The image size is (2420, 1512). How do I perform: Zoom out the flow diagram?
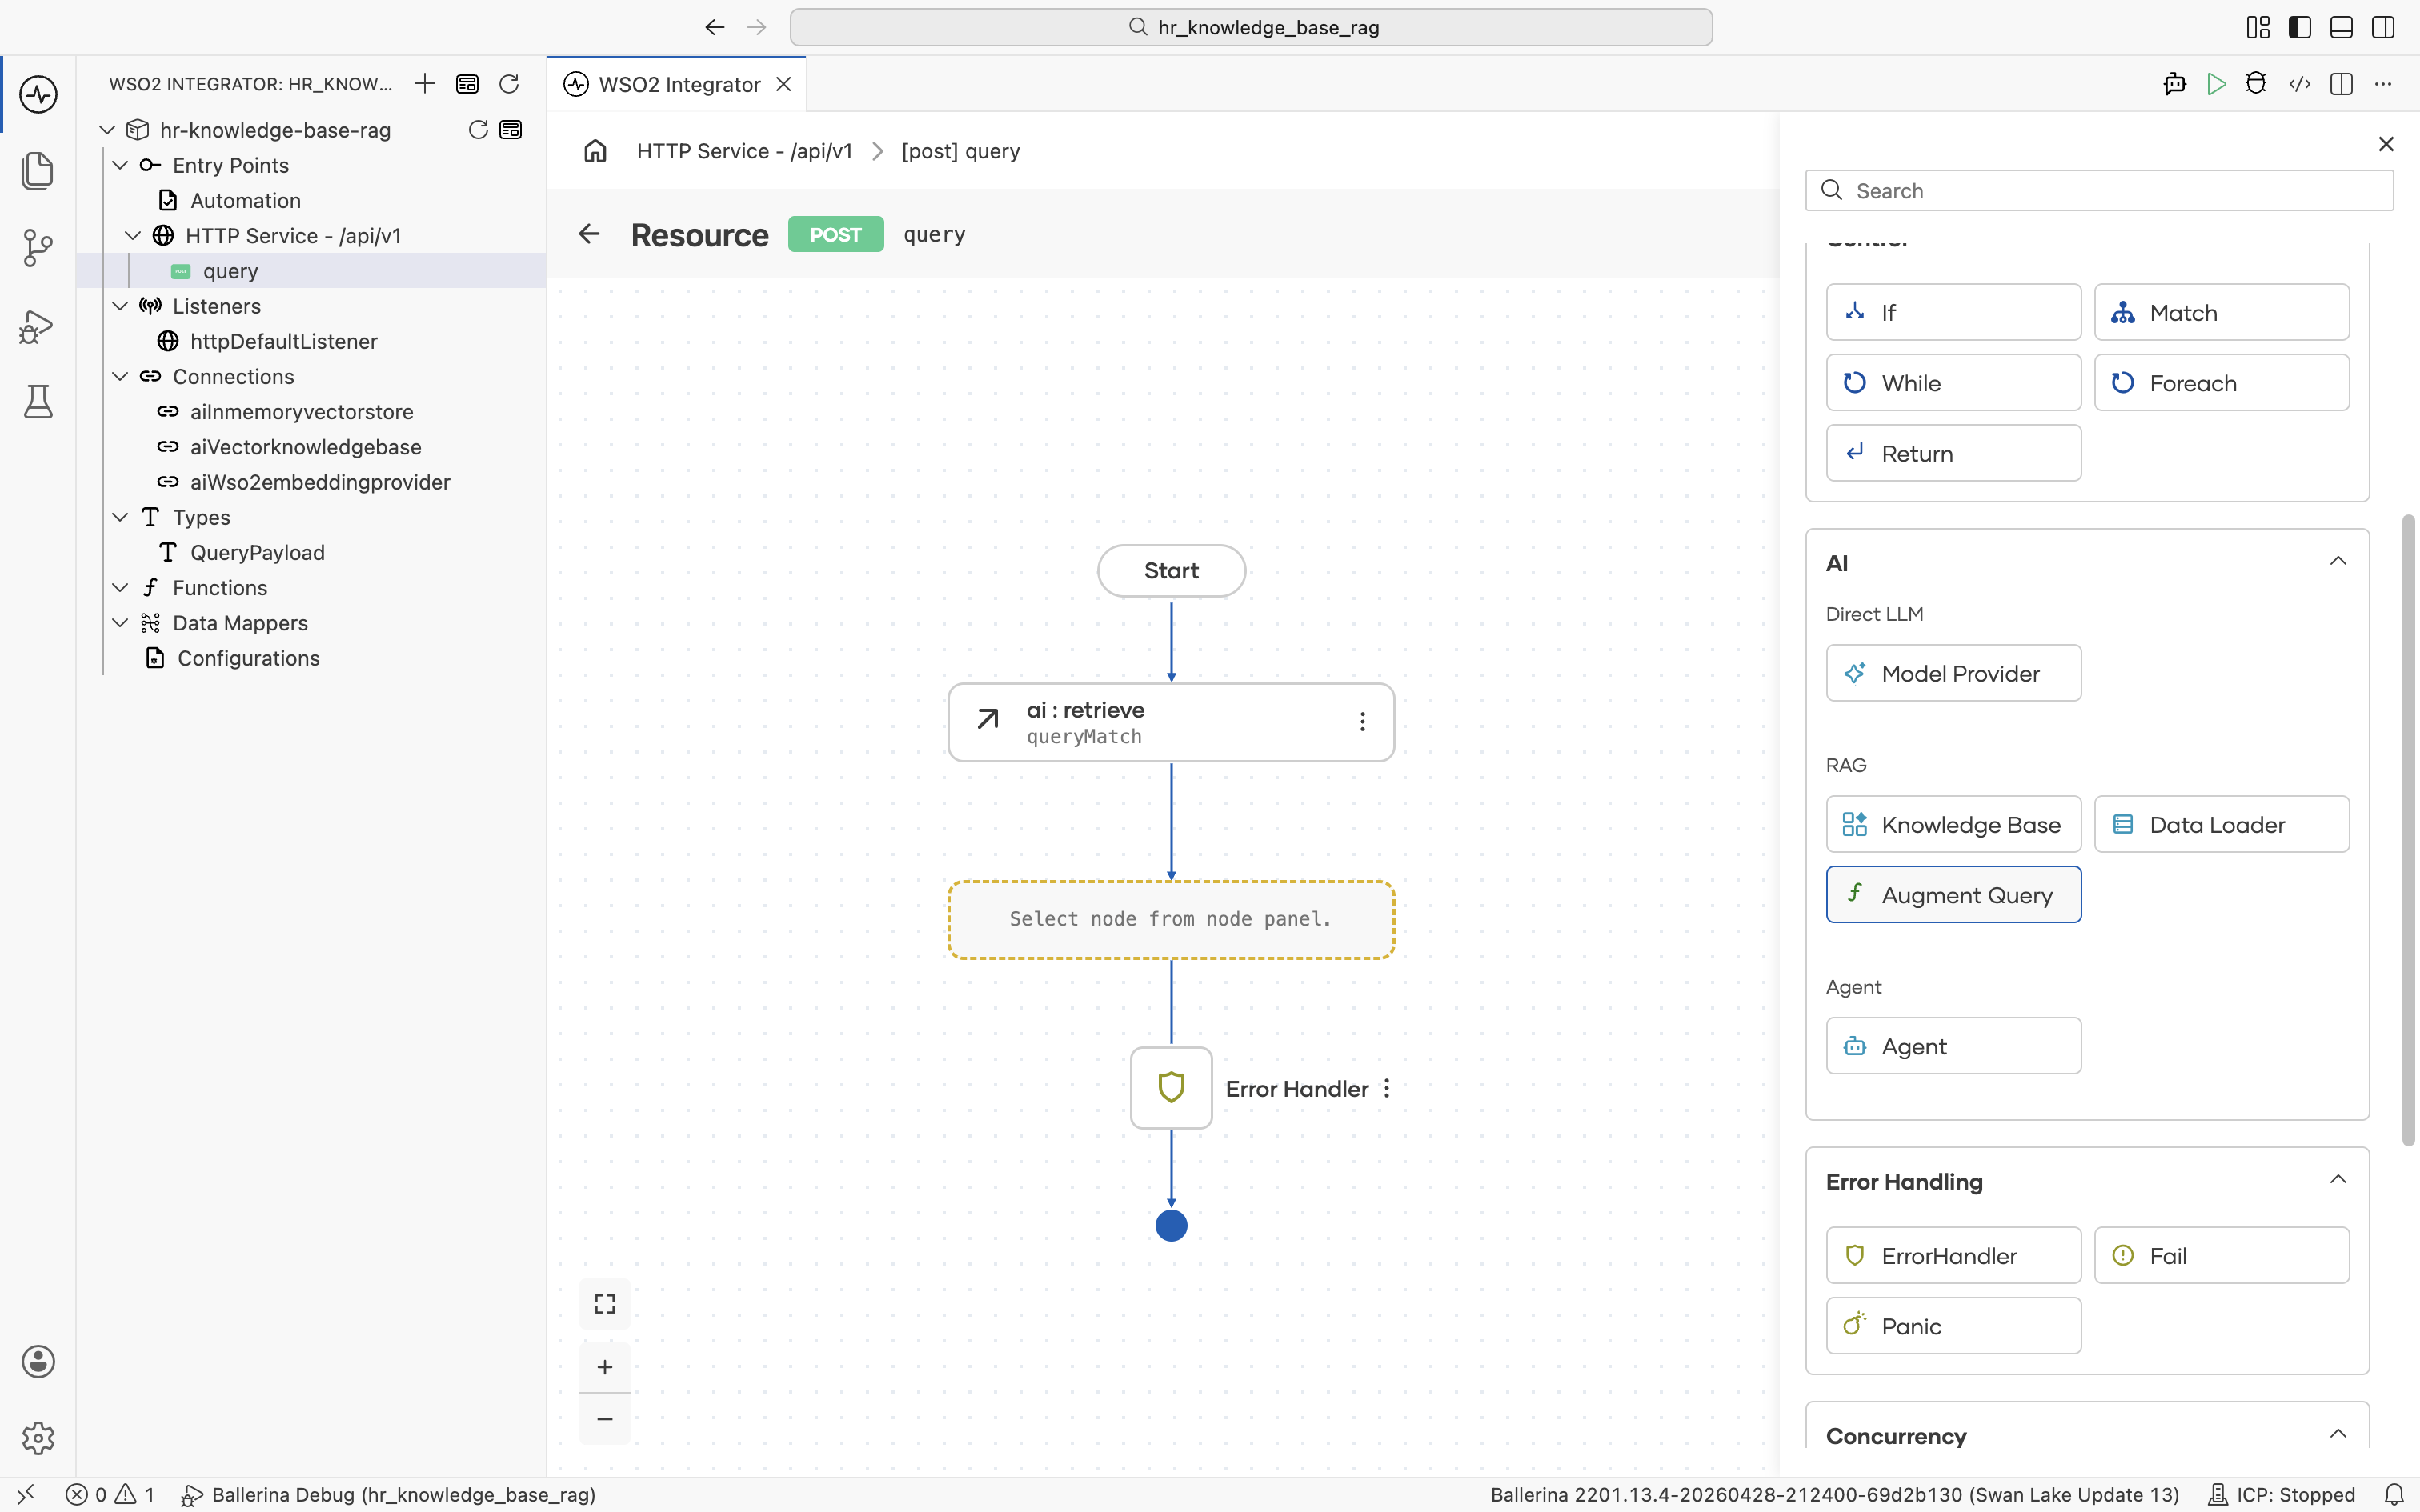[x=605, y=1419]
